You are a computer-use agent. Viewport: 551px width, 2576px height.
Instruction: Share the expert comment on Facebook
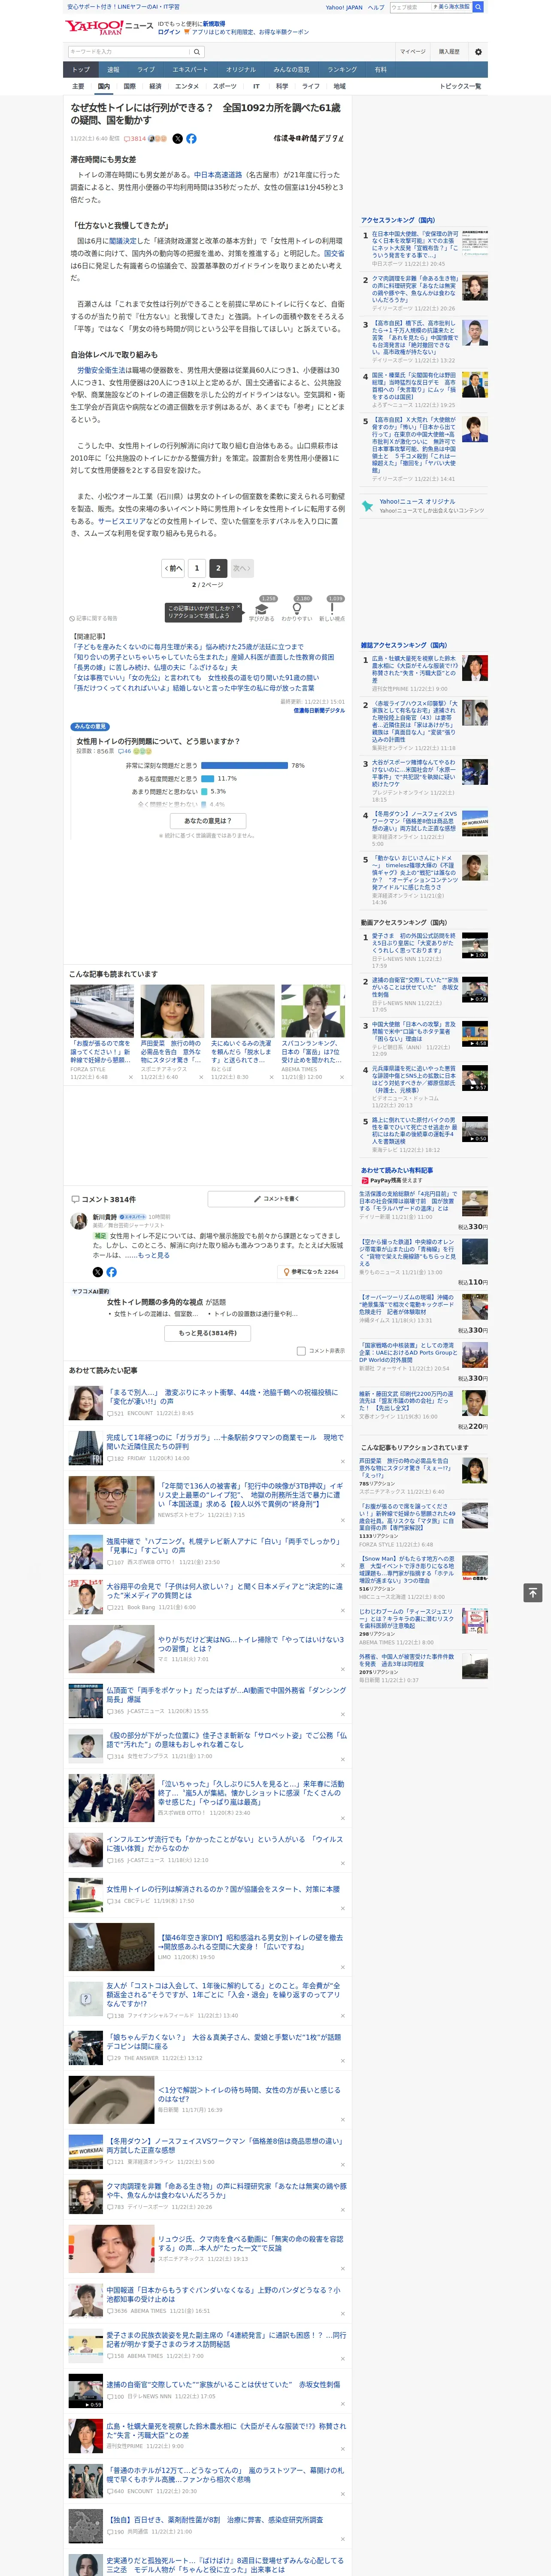[x=111, y=1272]
